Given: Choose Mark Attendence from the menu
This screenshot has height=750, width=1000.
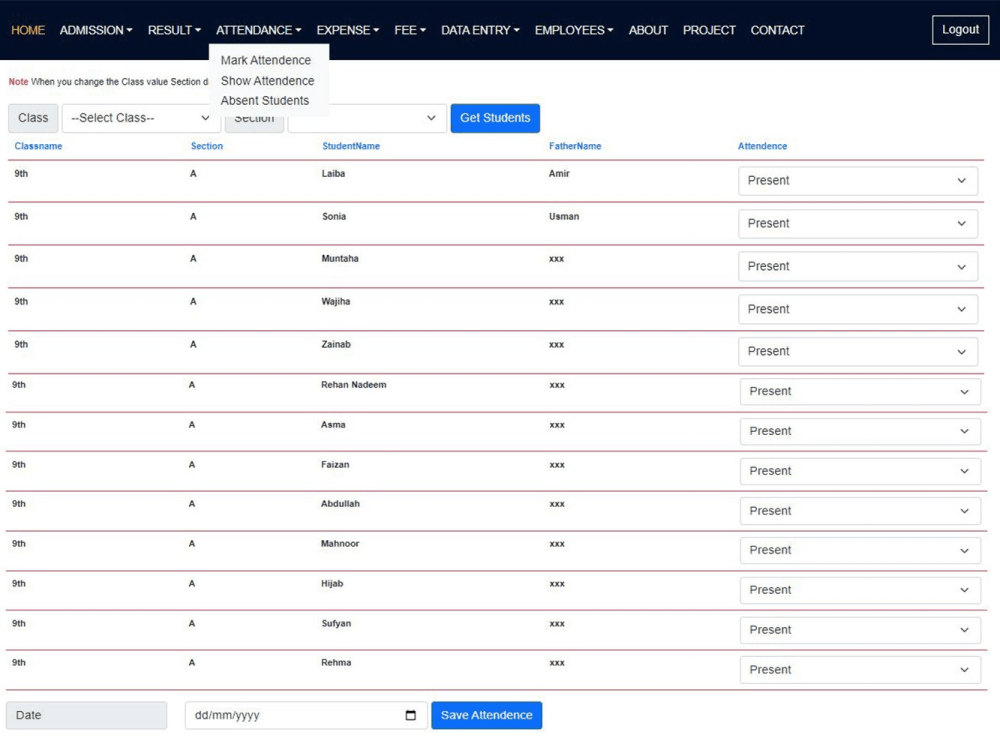Looking at the screenshot, I should [266, 60].
